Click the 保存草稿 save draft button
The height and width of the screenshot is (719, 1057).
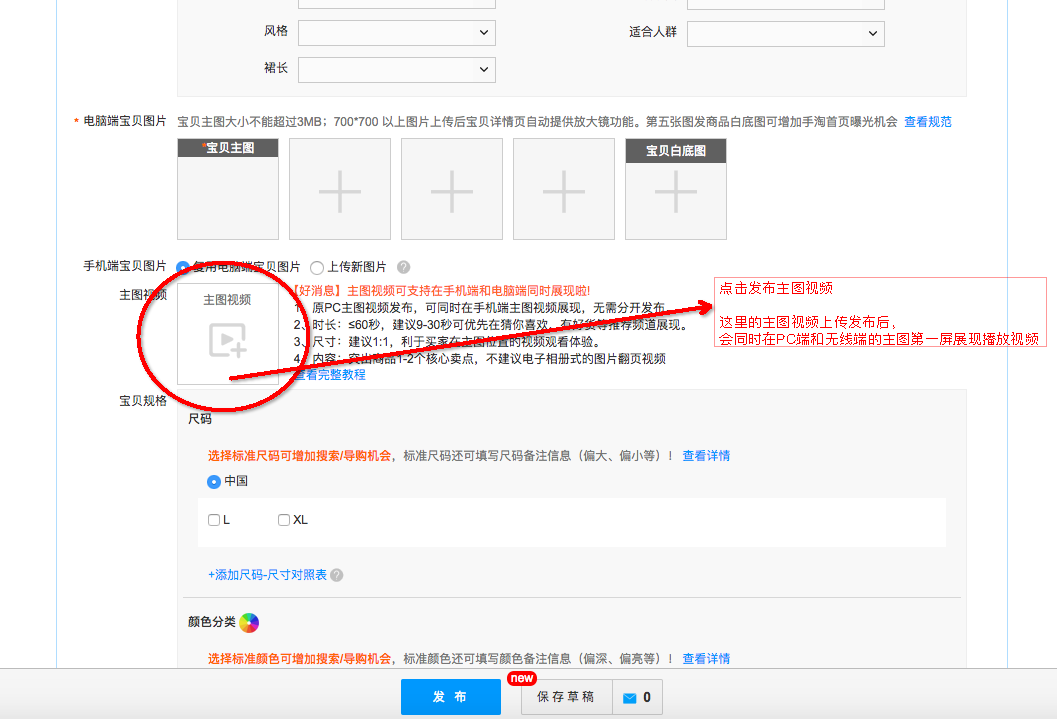coord(566,697)
